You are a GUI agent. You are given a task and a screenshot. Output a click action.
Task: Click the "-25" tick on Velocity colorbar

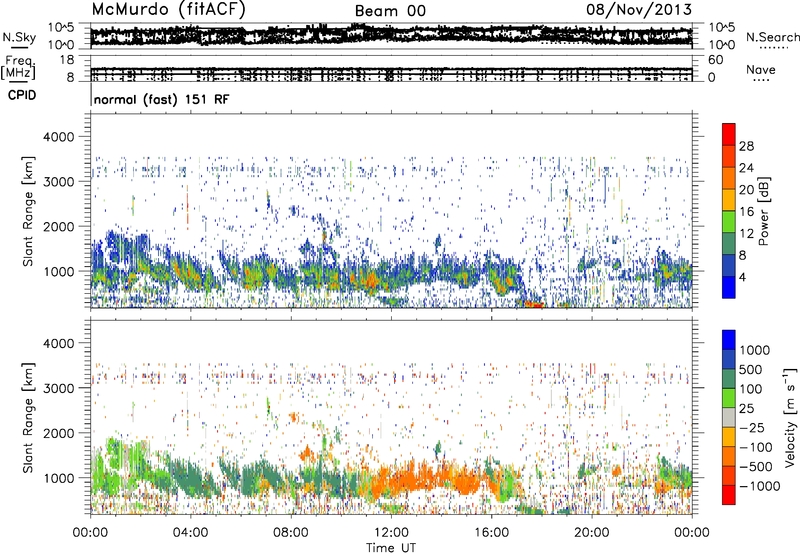tap(751, 428)
